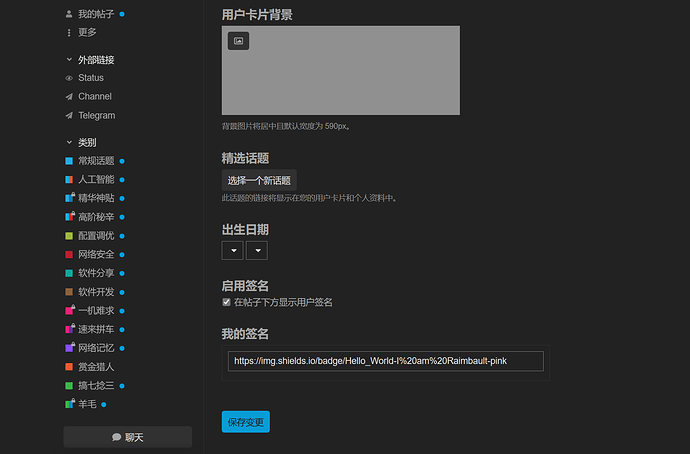Image resolution: width=690 pixels, height=454 pixels.
Task: Open the 一机难求 category
Action: click(x=96, y=311)
